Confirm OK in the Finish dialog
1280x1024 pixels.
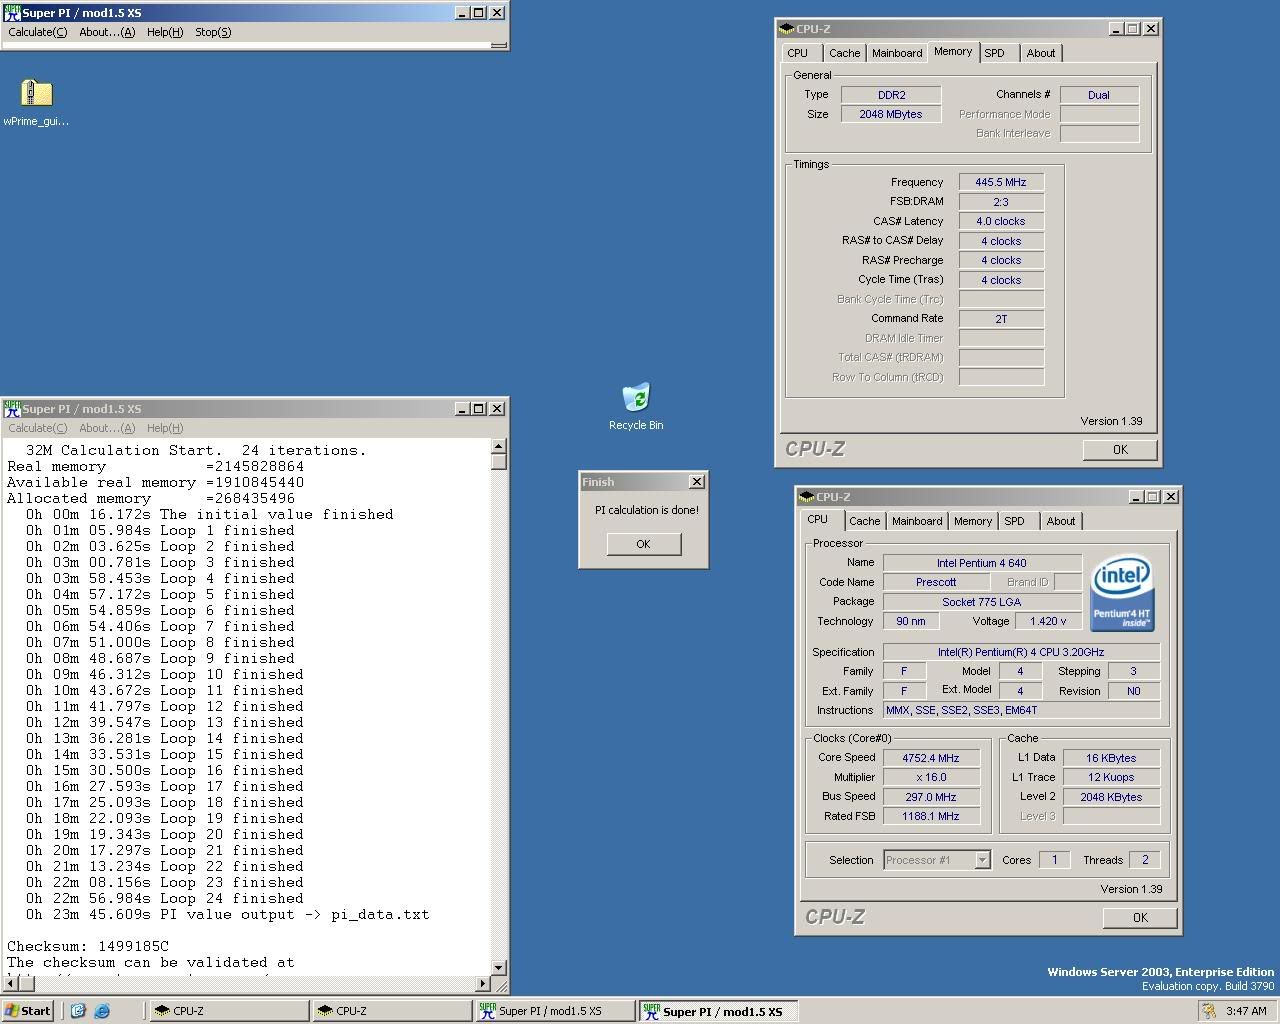tap(643, 544)
